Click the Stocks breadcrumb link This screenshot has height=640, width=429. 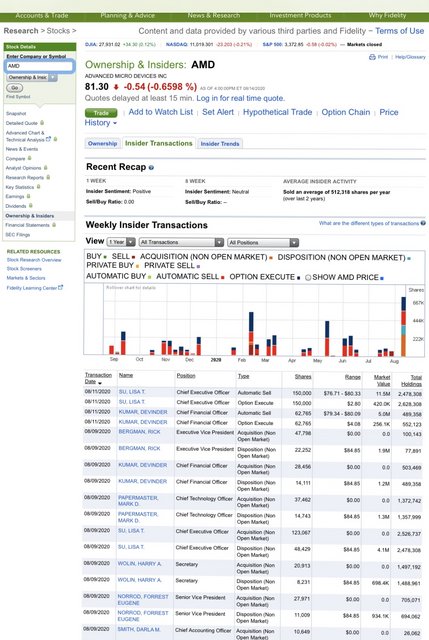tap(58, 31)
